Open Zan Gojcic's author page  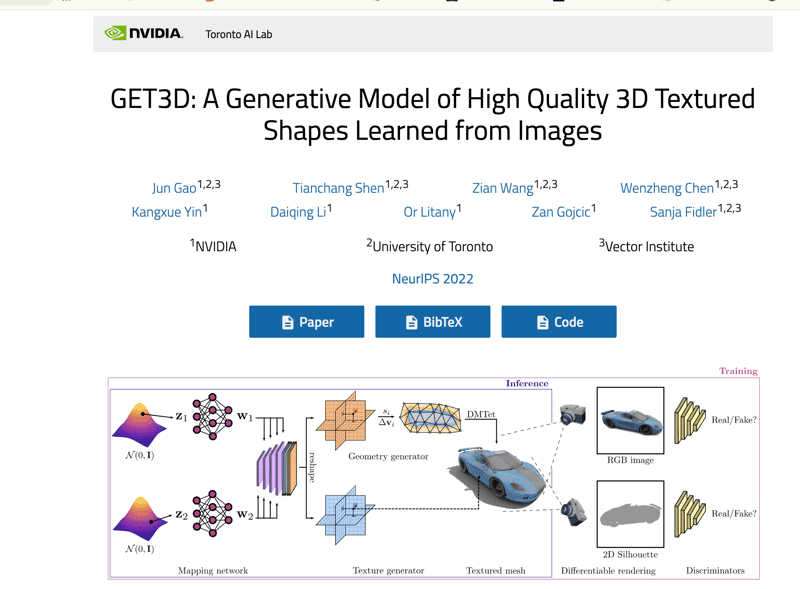561,212
